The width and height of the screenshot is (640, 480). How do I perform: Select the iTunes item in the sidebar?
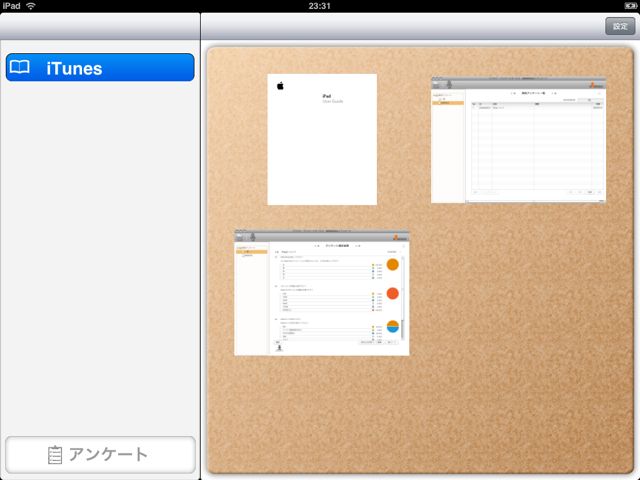[100, 67]
